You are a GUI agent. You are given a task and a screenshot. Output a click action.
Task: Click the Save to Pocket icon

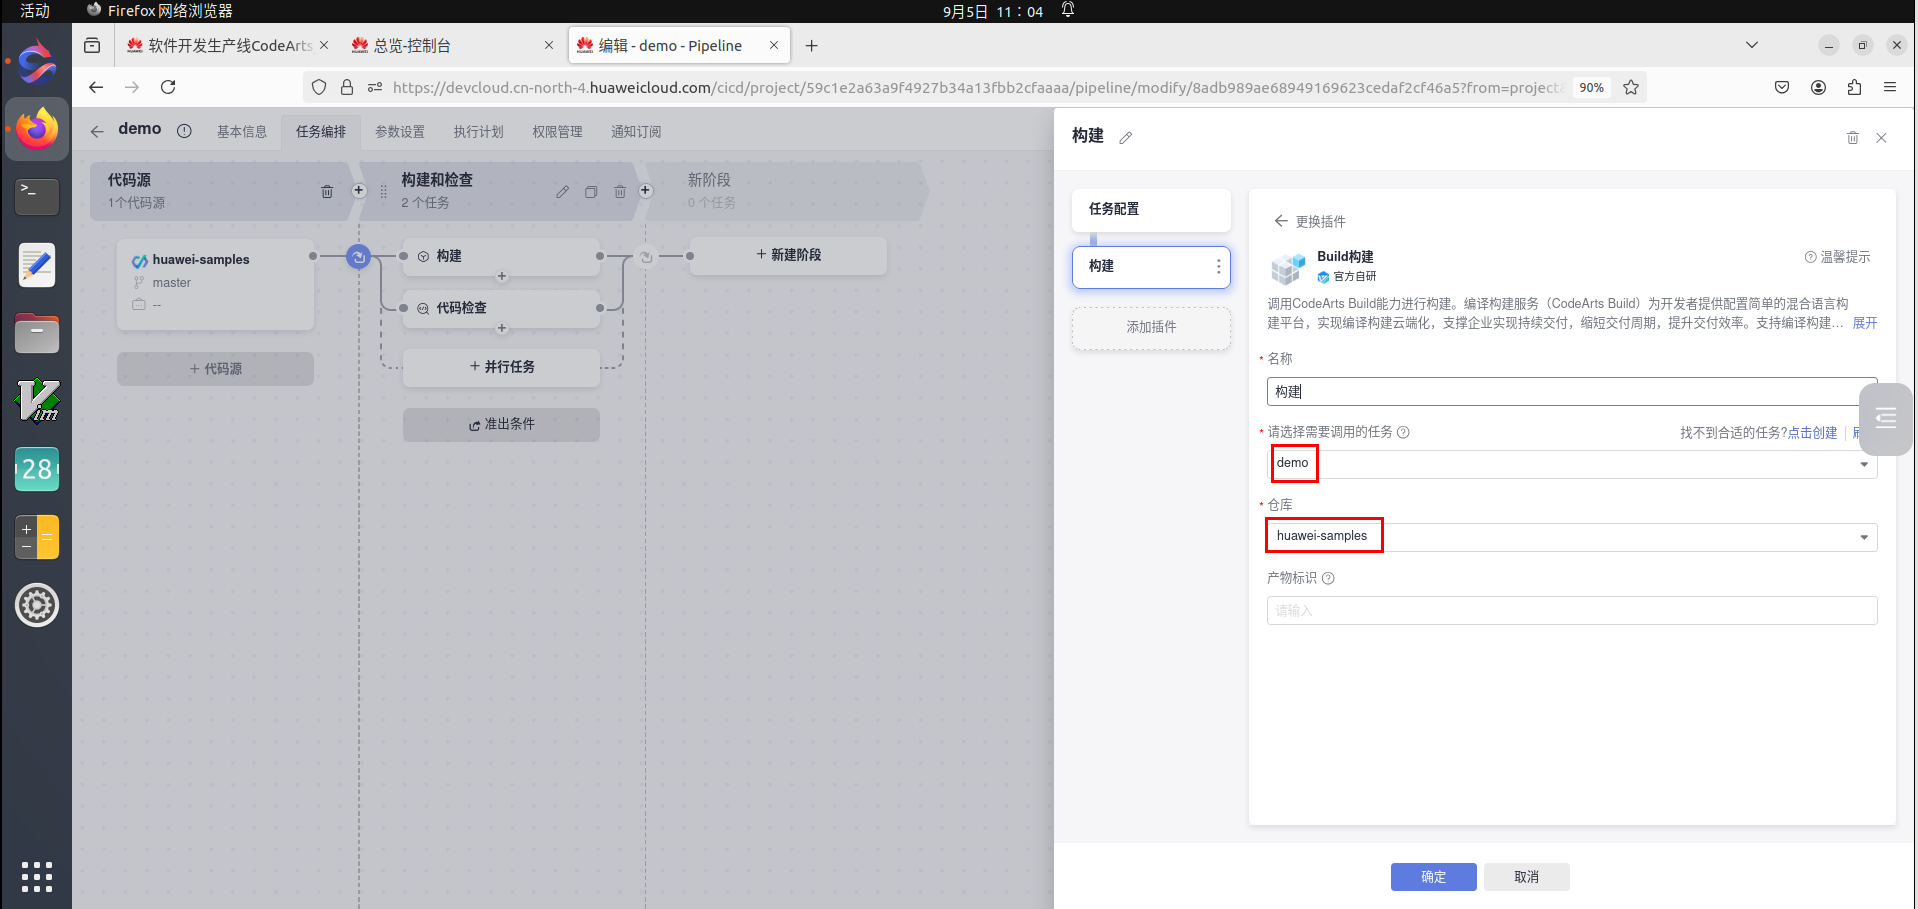[x=1782, y=88]
